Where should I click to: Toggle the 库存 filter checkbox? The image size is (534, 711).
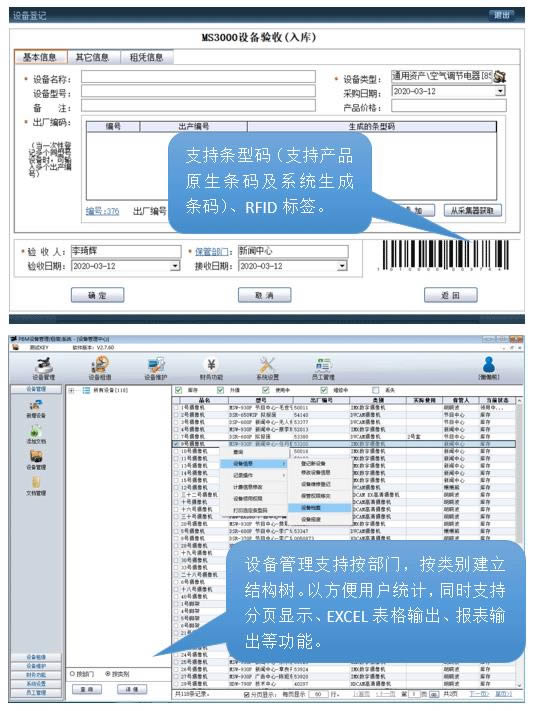pos(178,390)
